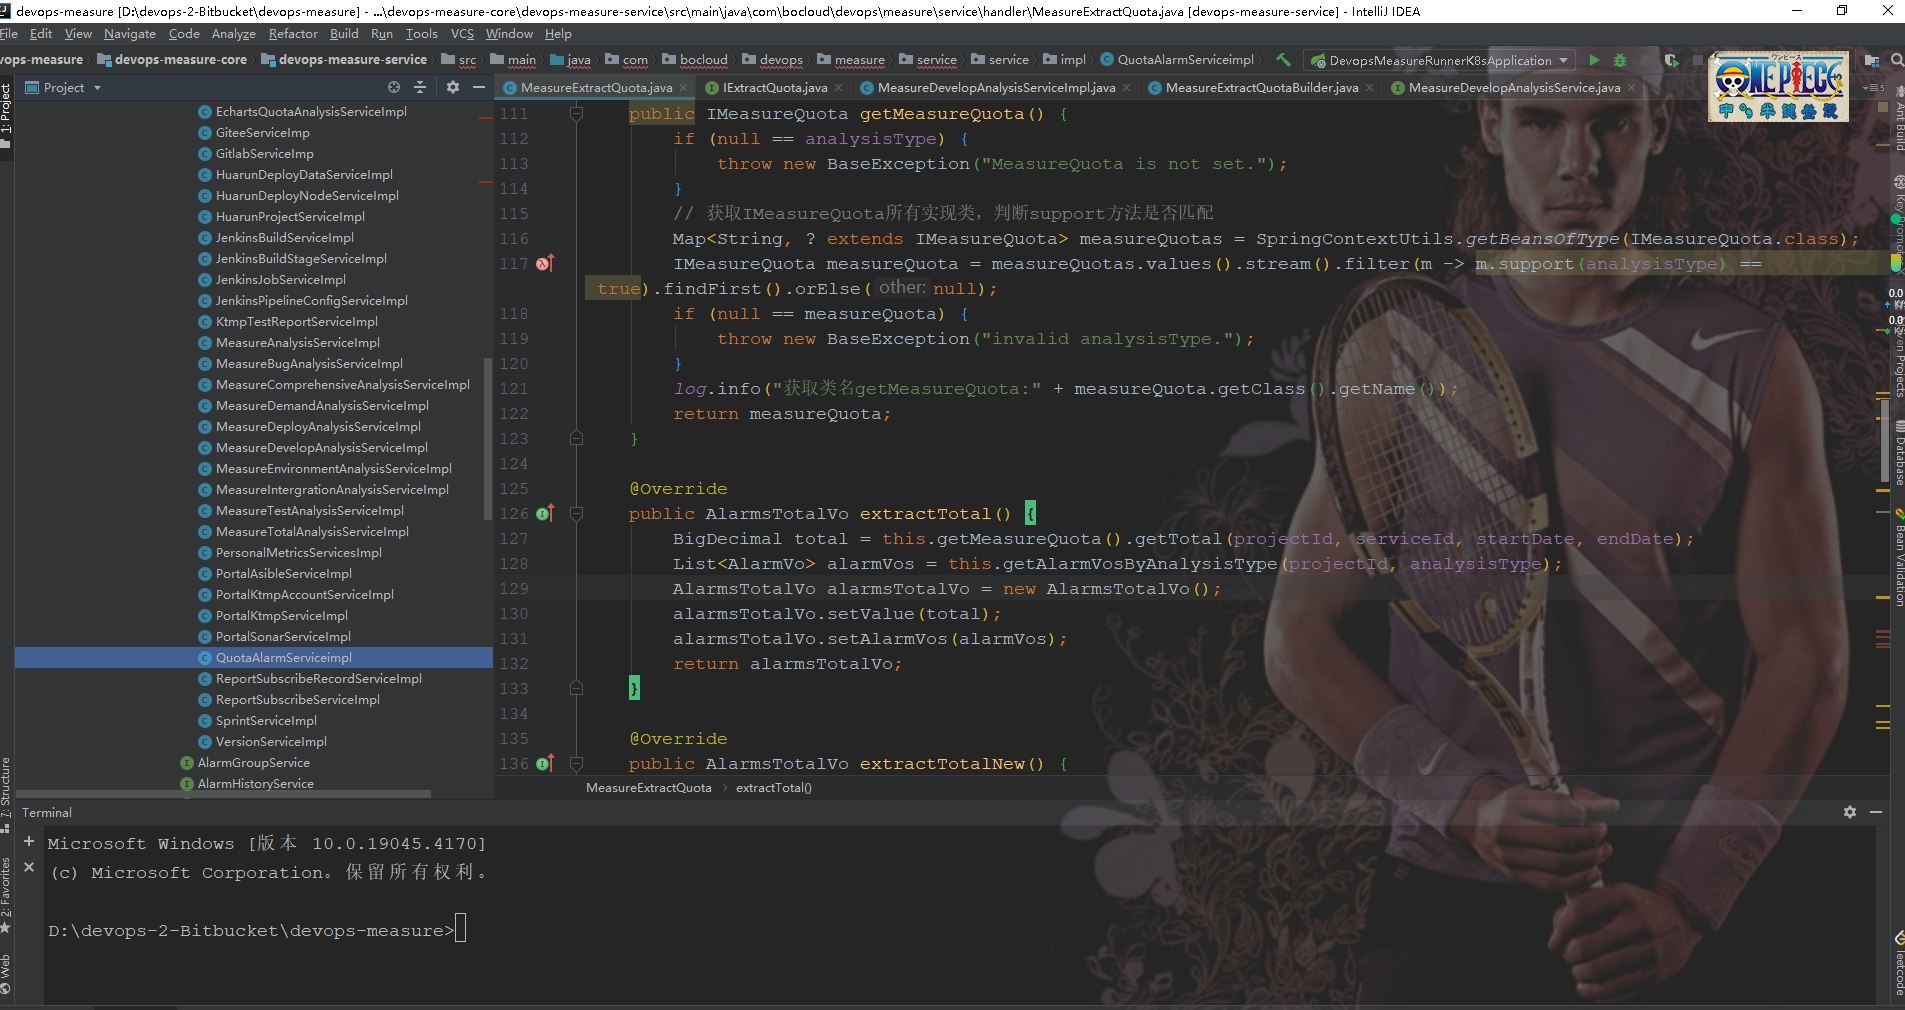Collapse extractTotalNew method fold at line 136
Viewport: 1905px width, 1010px height.
[x=576, y=764]
